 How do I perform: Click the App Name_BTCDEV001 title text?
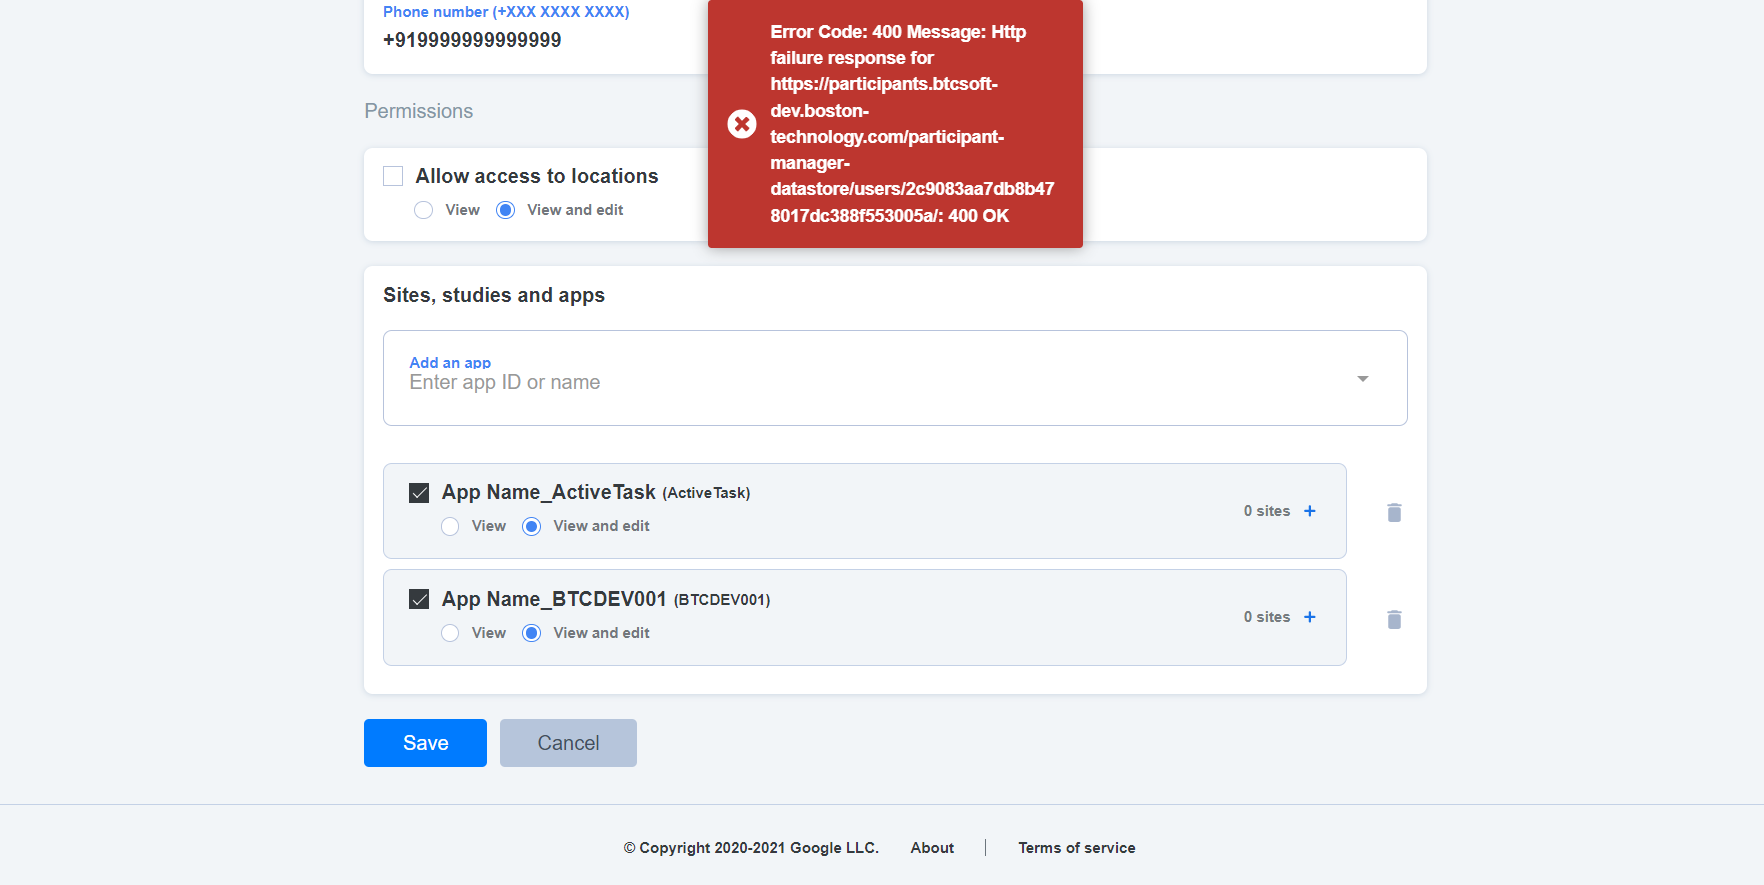[554, 599]
